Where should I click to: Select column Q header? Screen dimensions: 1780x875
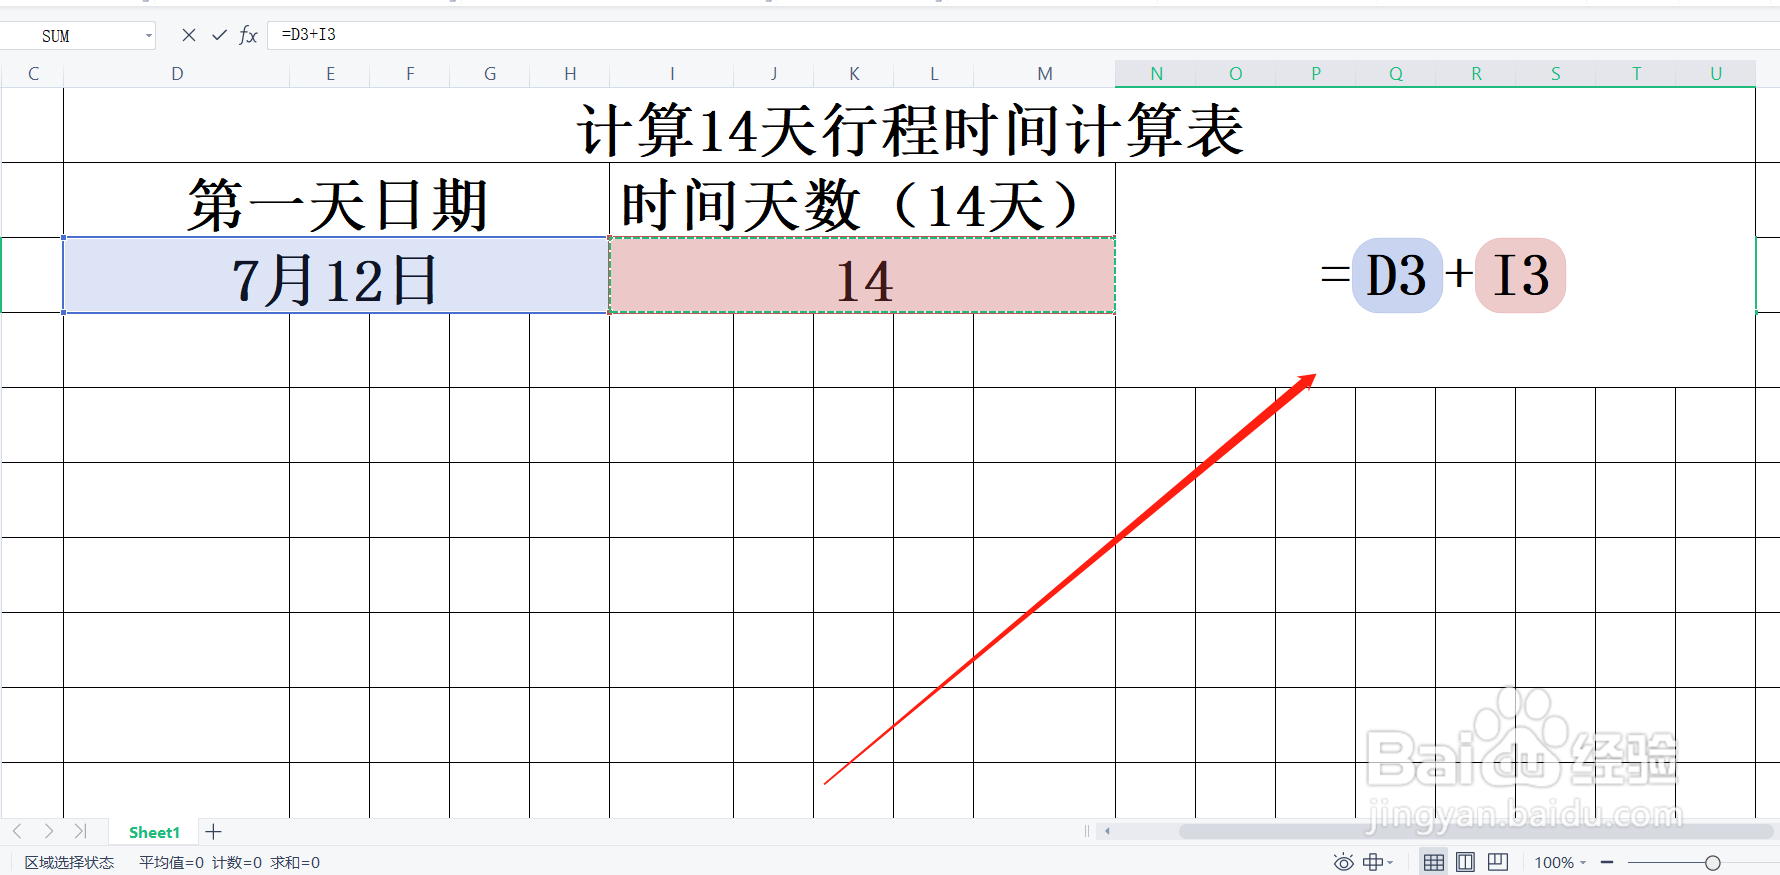coord(1396,74)
